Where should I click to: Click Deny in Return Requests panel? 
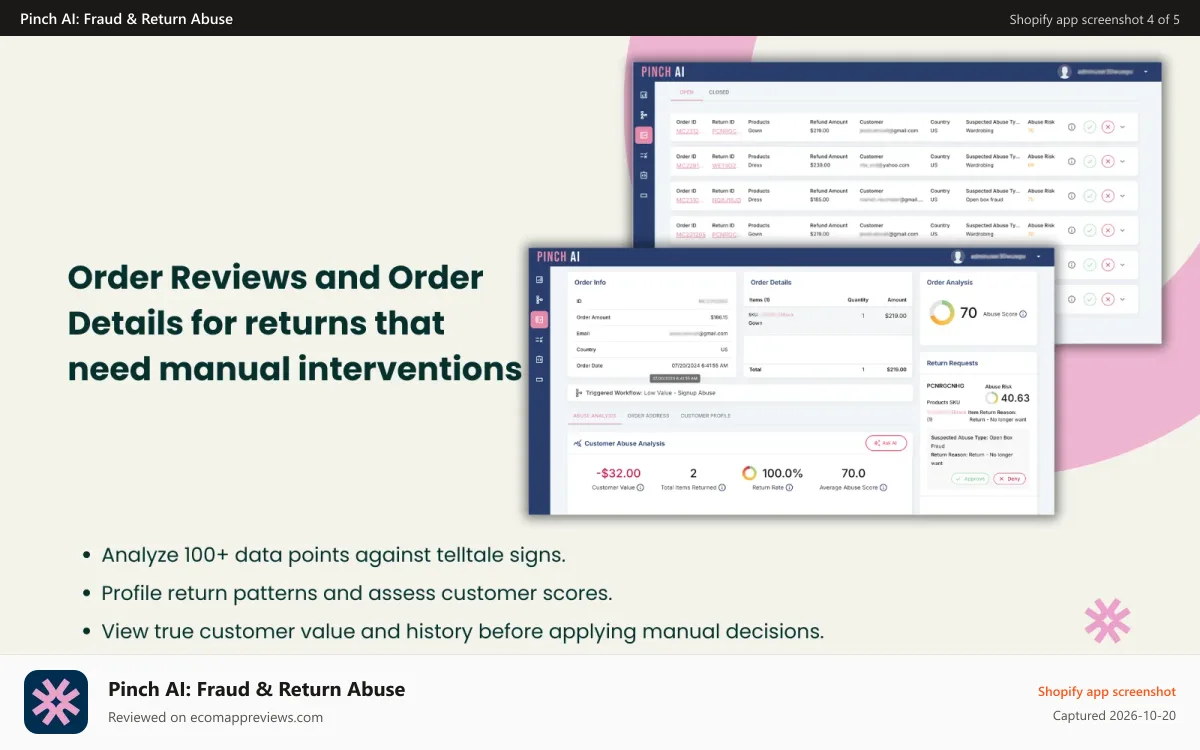point(1009,479)
